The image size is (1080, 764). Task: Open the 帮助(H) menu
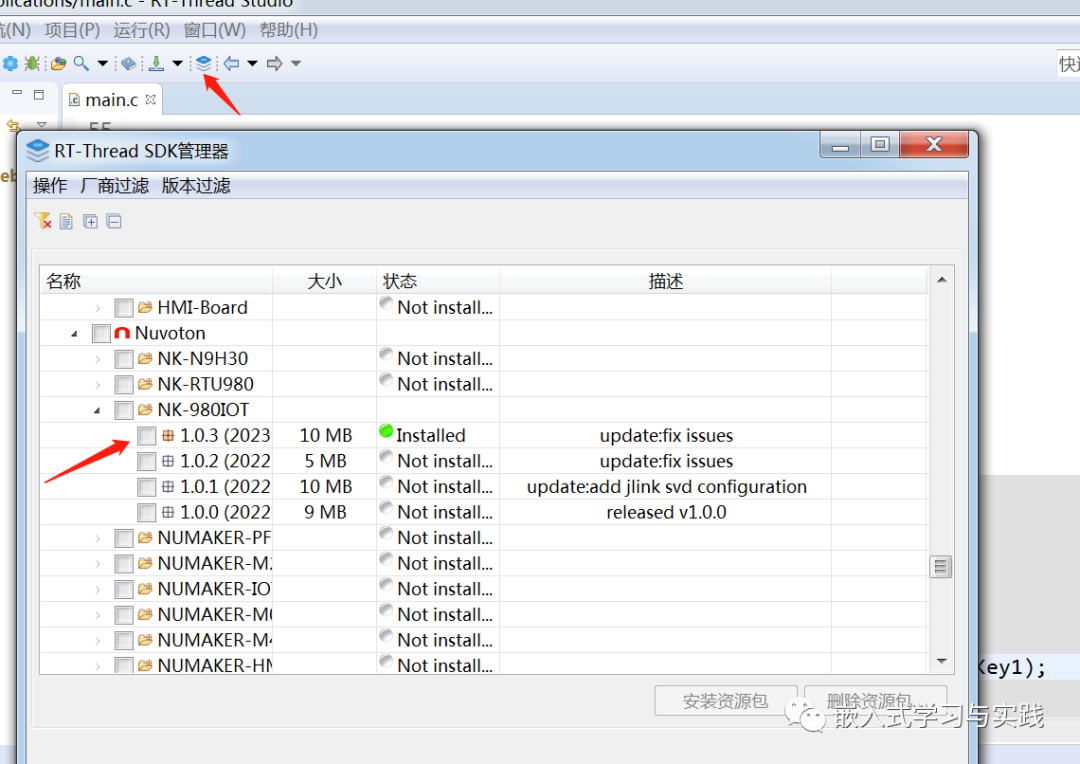pyautogui.click(x=289, y=30)
